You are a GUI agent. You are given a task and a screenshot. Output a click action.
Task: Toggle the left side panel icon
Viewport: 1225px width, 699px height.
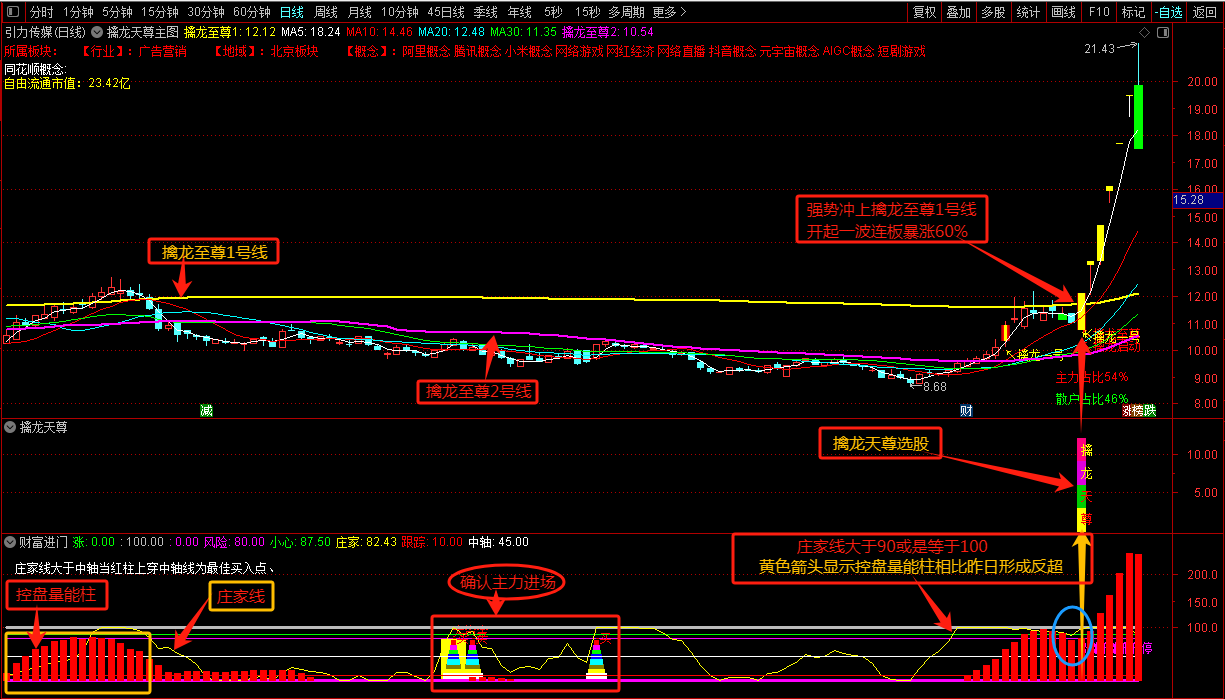[x=12, y=12]
